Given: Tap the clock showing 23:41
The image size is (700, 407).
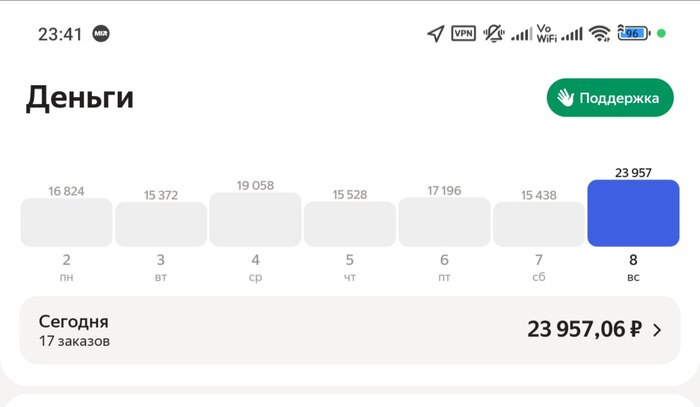Looking at the screenshot, I should [x=60, y=34].
